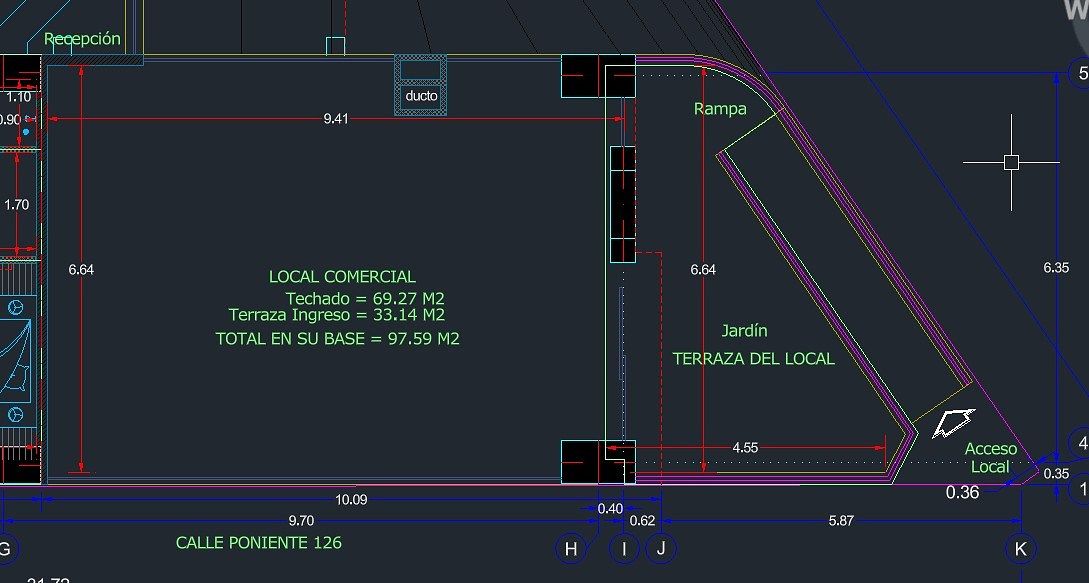This screenshot has height=583, width=1089.
Task: Select the Terraza Ingreso = 33.14 M2 text
Action: pos(336,315)
